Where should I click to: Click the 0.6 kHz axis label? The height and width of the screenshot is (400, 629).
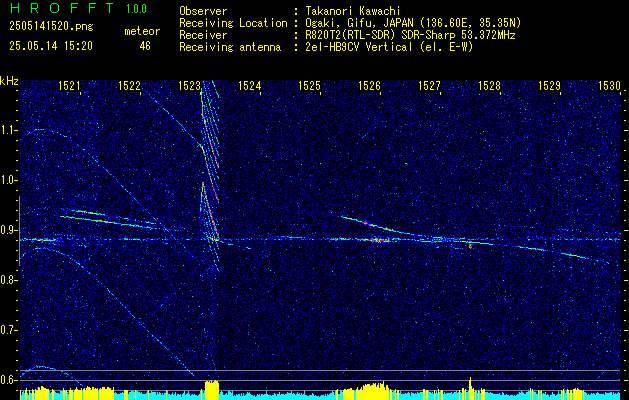click(8, 380)
